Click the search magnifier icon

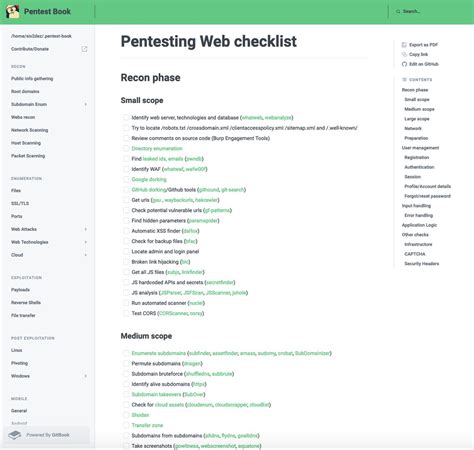coord(398,11)
